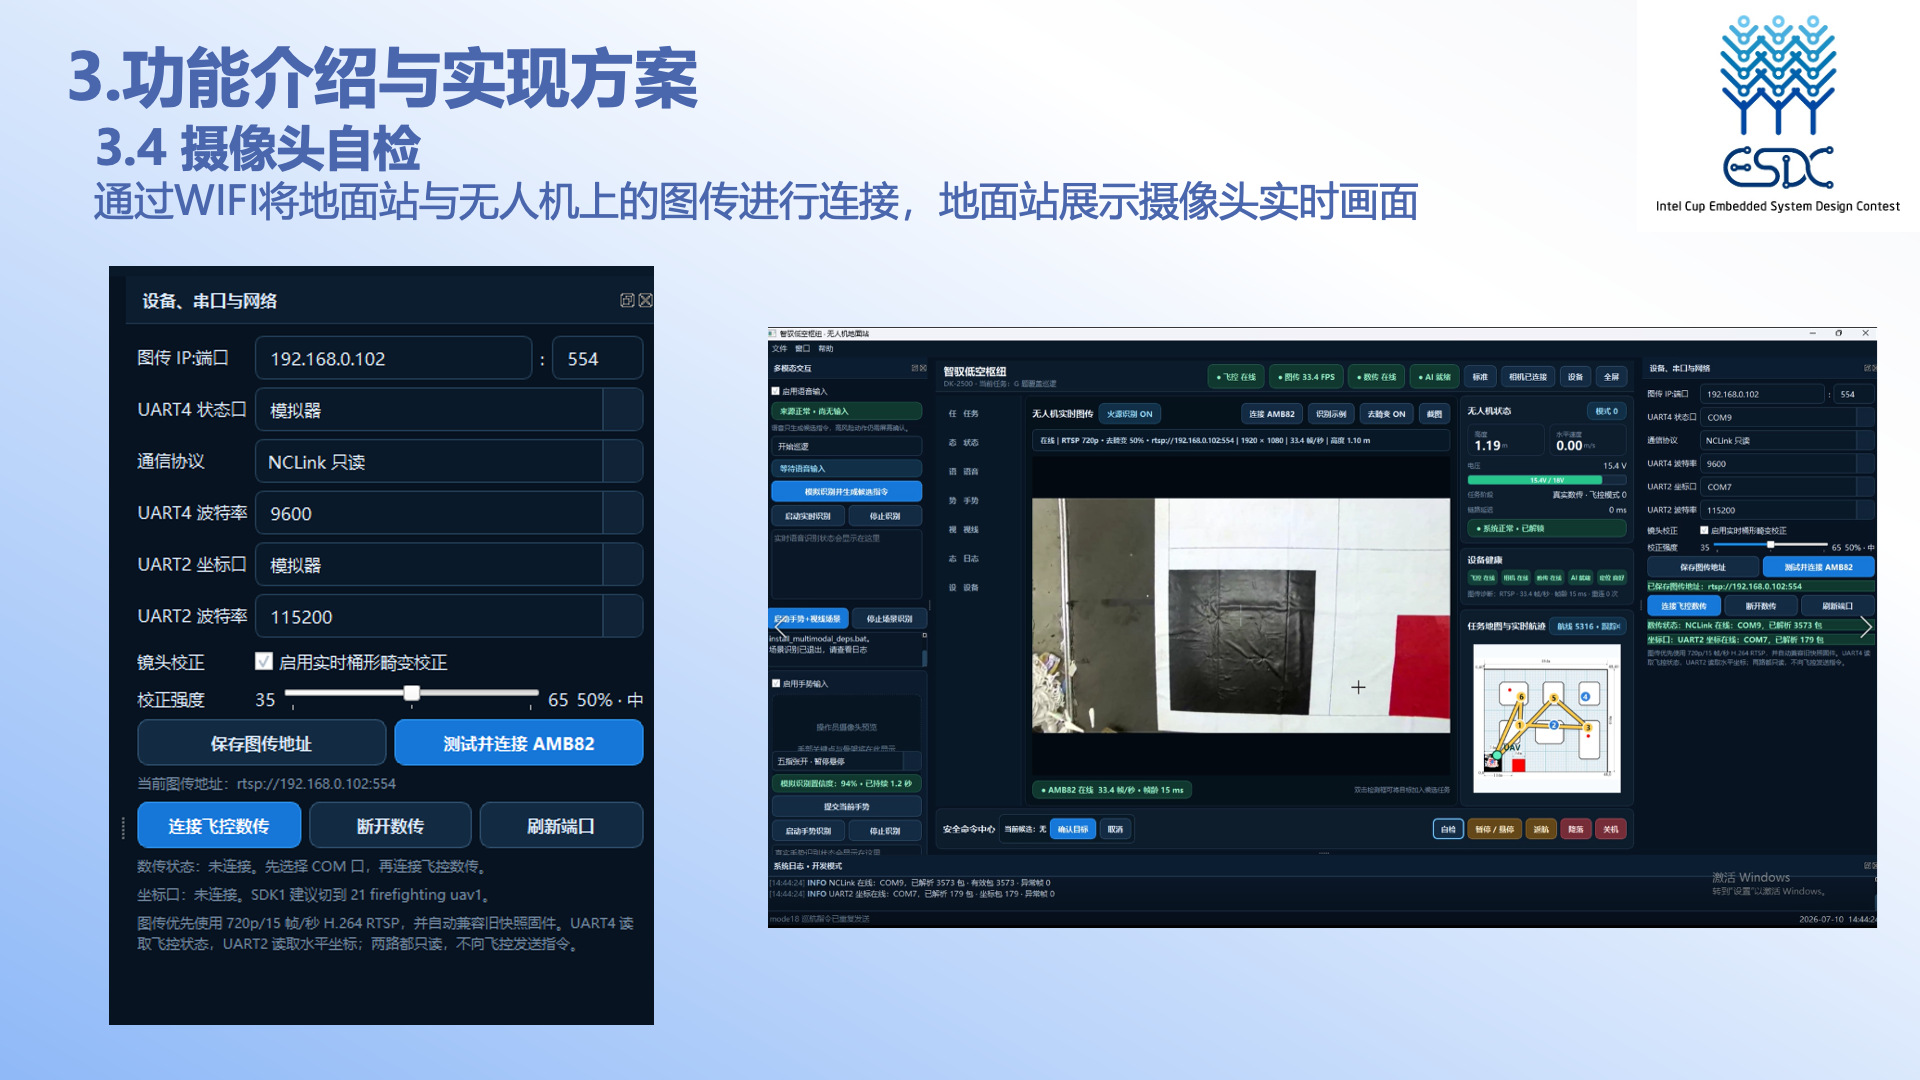The height and width of the screenshot is (1080, 1920).
Task: Expand the 通信协议 NCLink 只读 dropdown in enlarged panel
Action: 449,462
